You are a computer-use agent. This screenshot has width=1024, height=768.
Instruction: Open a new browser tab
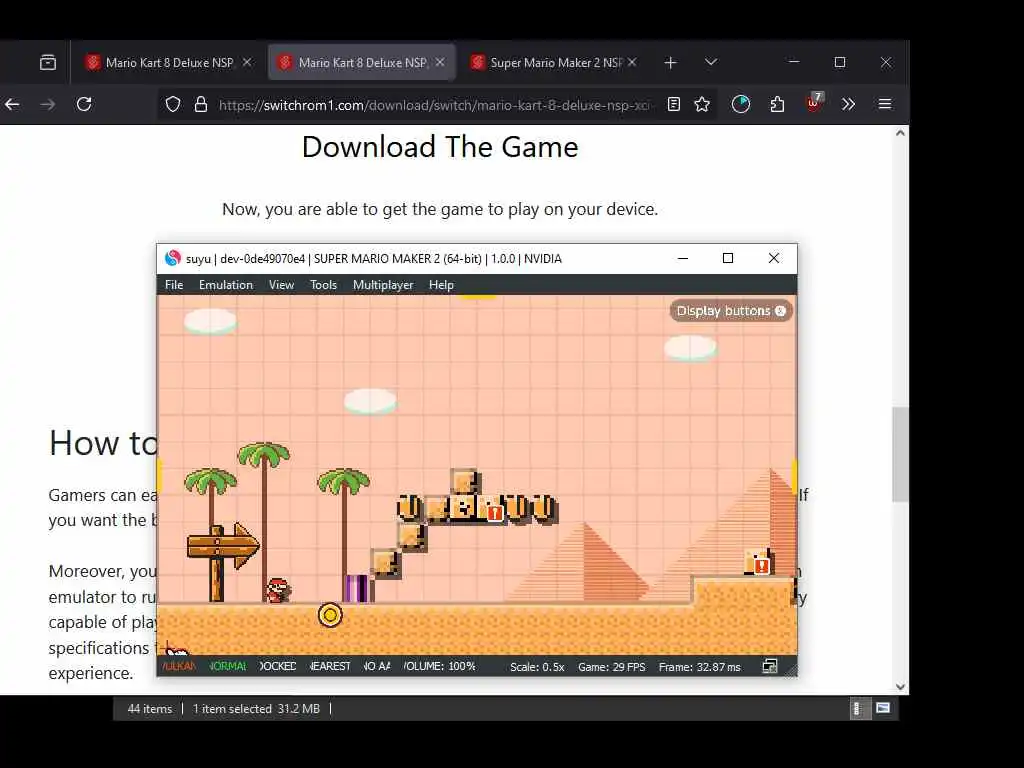tap(670, 63)
